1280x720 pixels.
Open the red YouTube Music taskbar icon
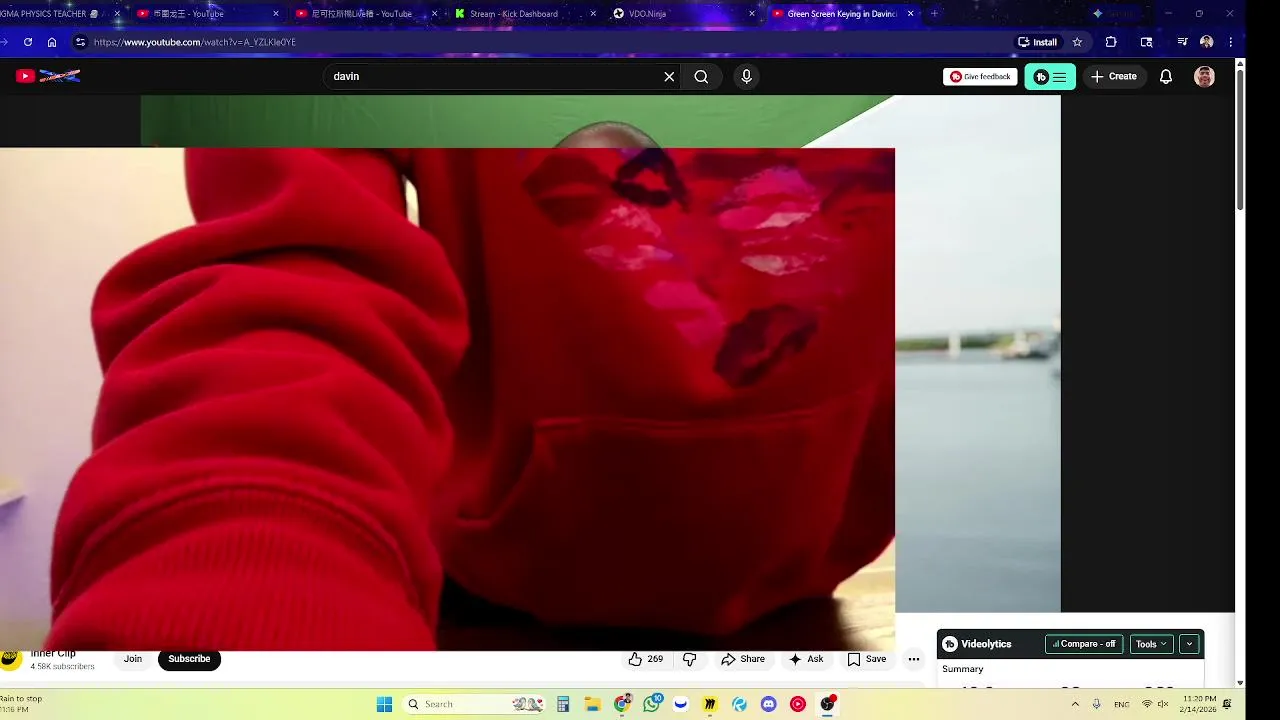pos(798,704)
